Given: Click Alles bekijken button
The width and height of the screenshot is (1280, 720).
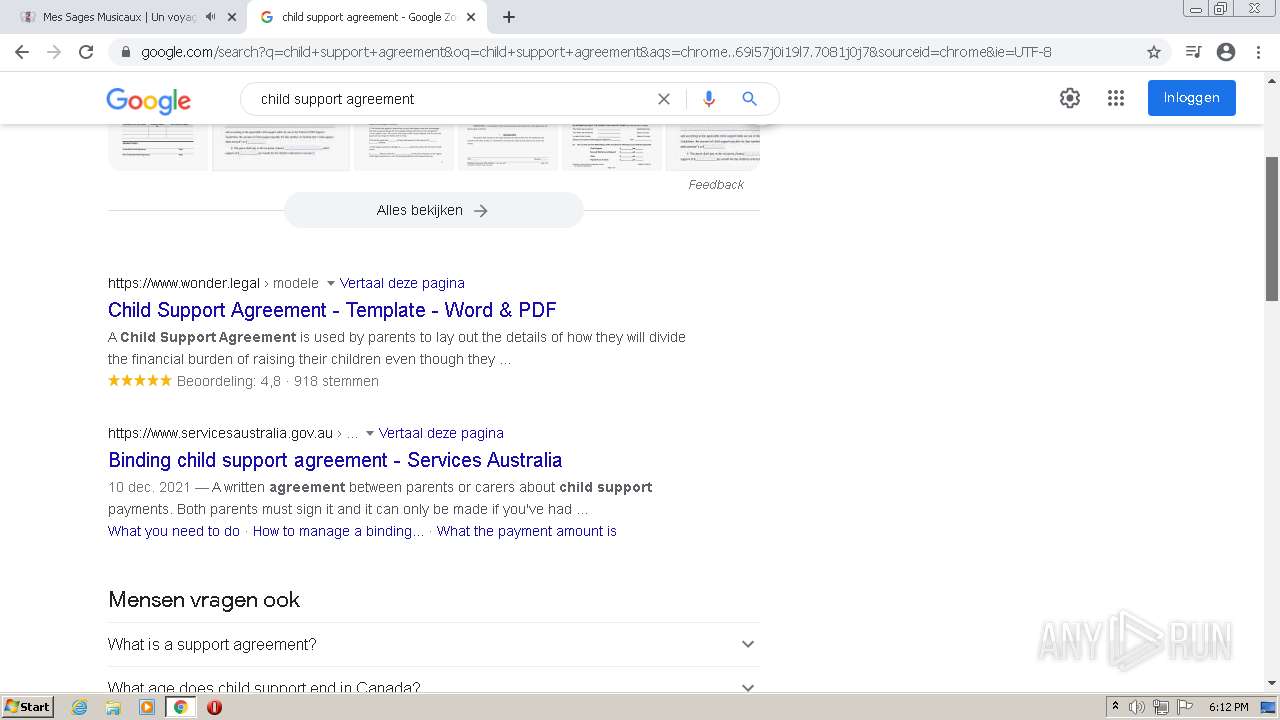Looking at the screenshot, I should (x=433, y=210).
